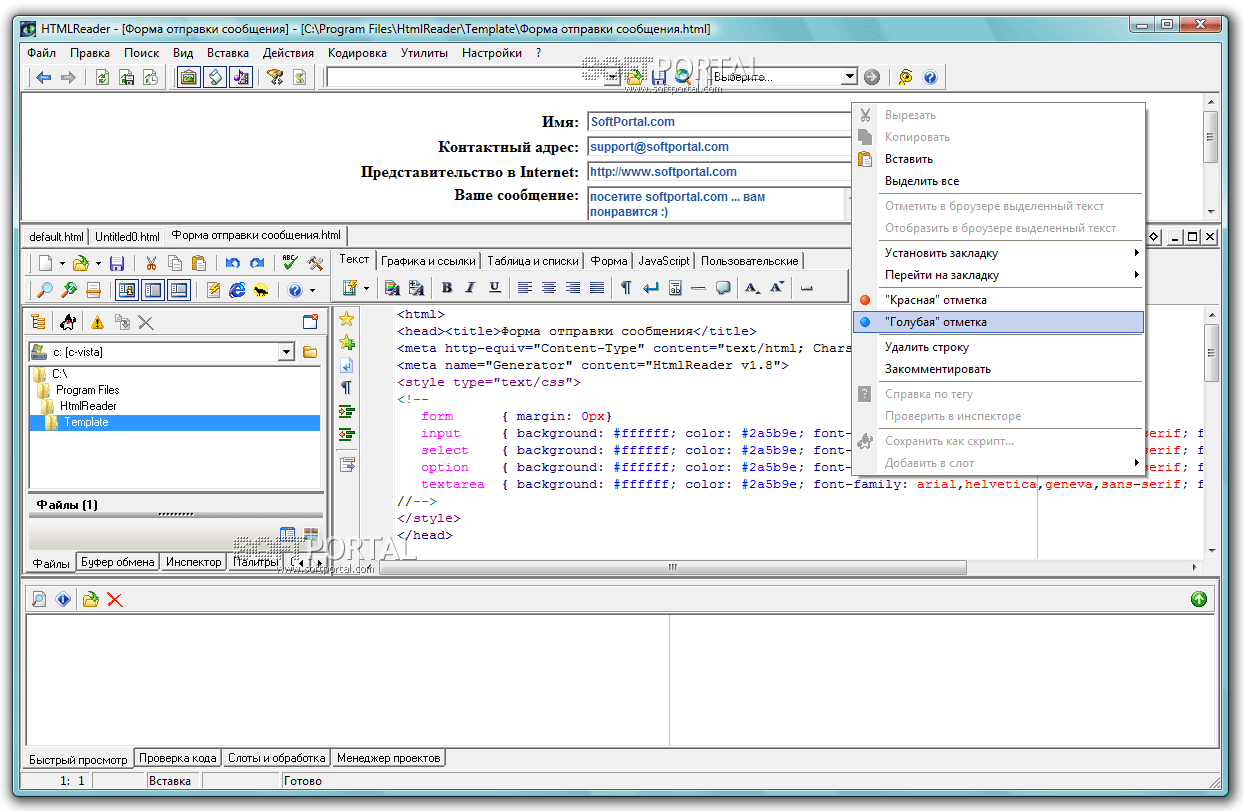Choose "Удалить строку" from the context menu
1244x811 pixels.
pos(926,347)
